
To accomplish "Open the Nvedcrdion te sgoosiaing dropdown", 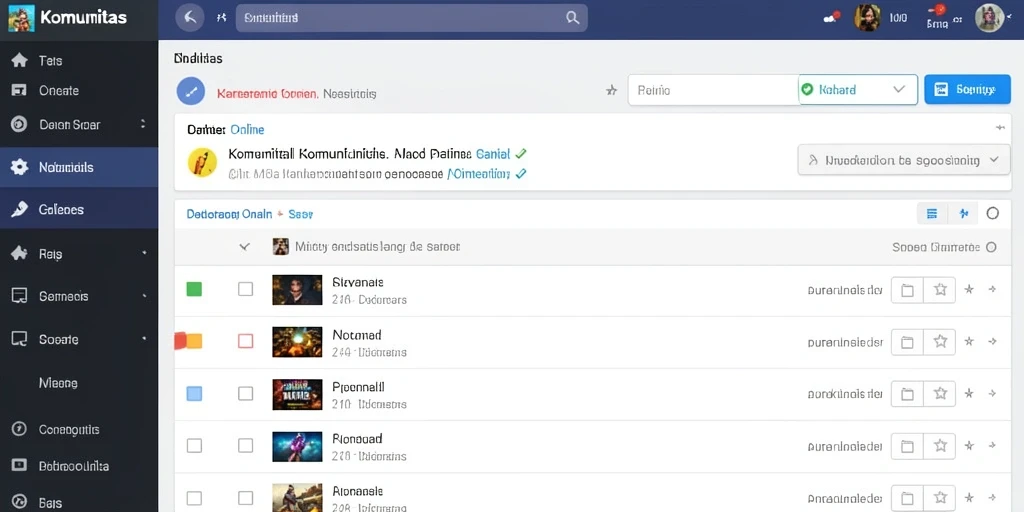I will tap(904, 159).
